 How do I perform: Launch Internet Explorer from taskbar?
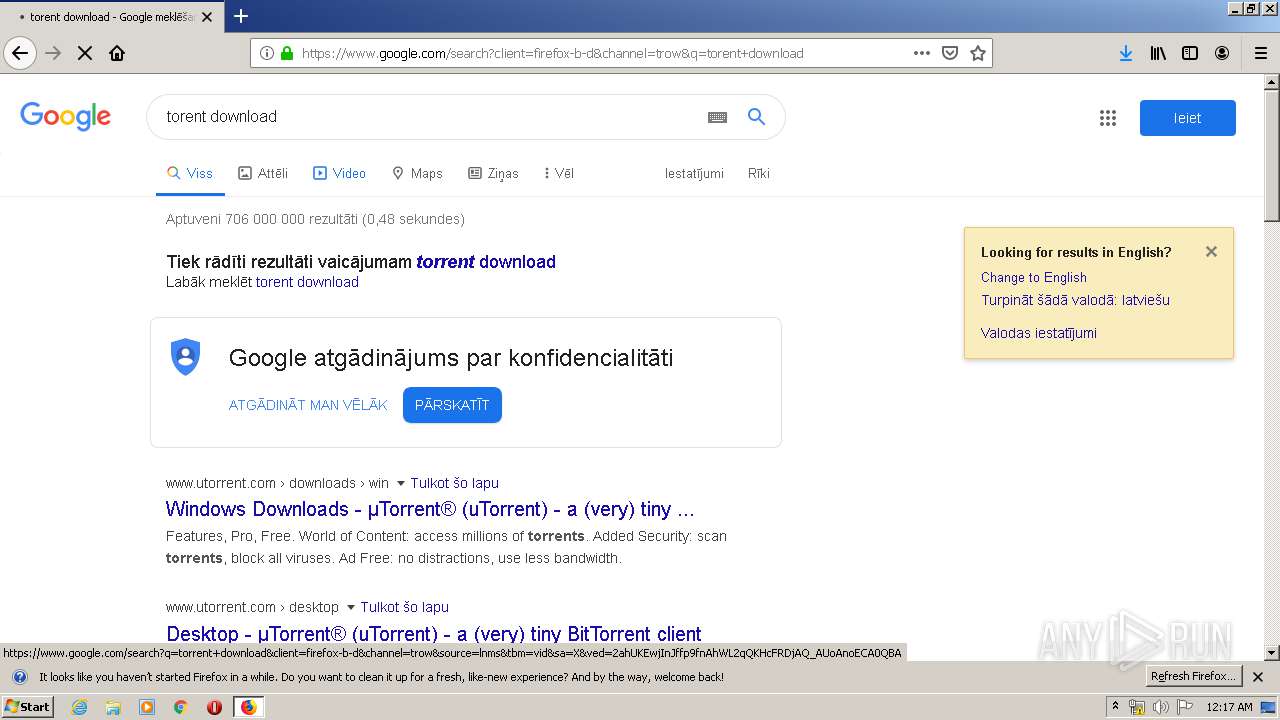[x=80, y=707]
